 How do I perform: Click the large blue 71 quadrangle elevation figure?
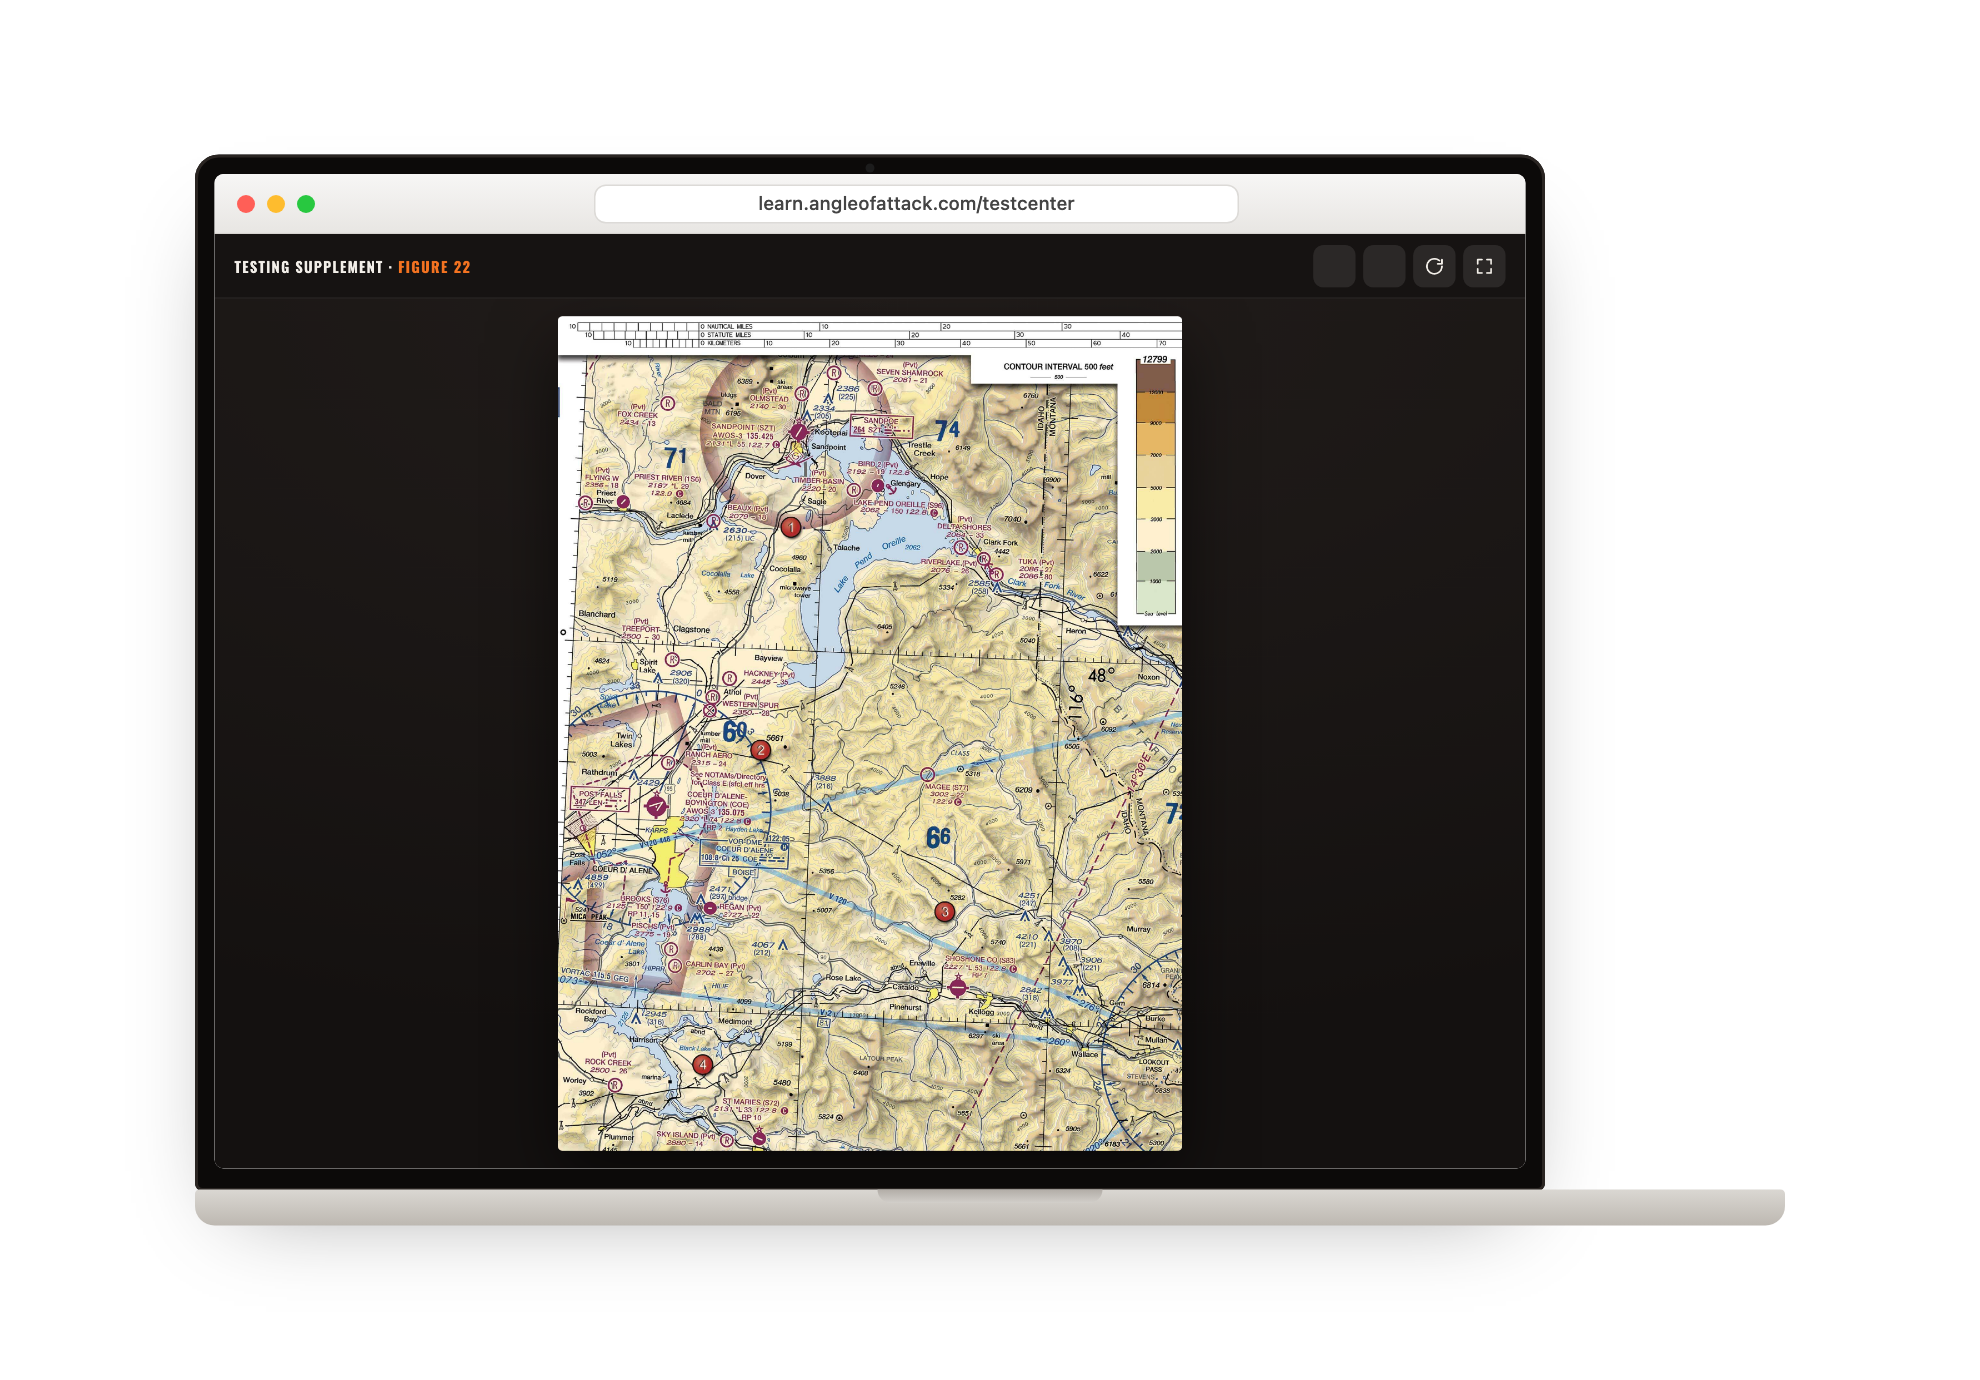click(676, 458)
